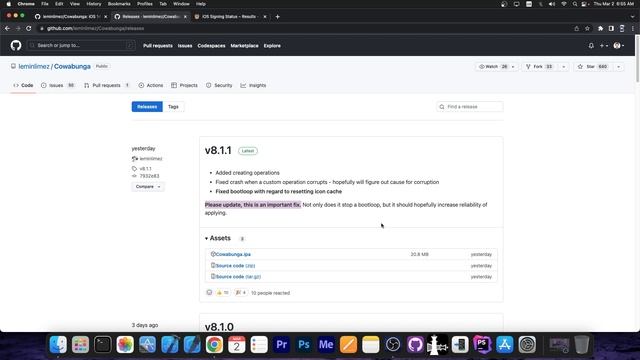Fork the Cowabunga repository
640x360 pixels.
[x=540, y=67]
